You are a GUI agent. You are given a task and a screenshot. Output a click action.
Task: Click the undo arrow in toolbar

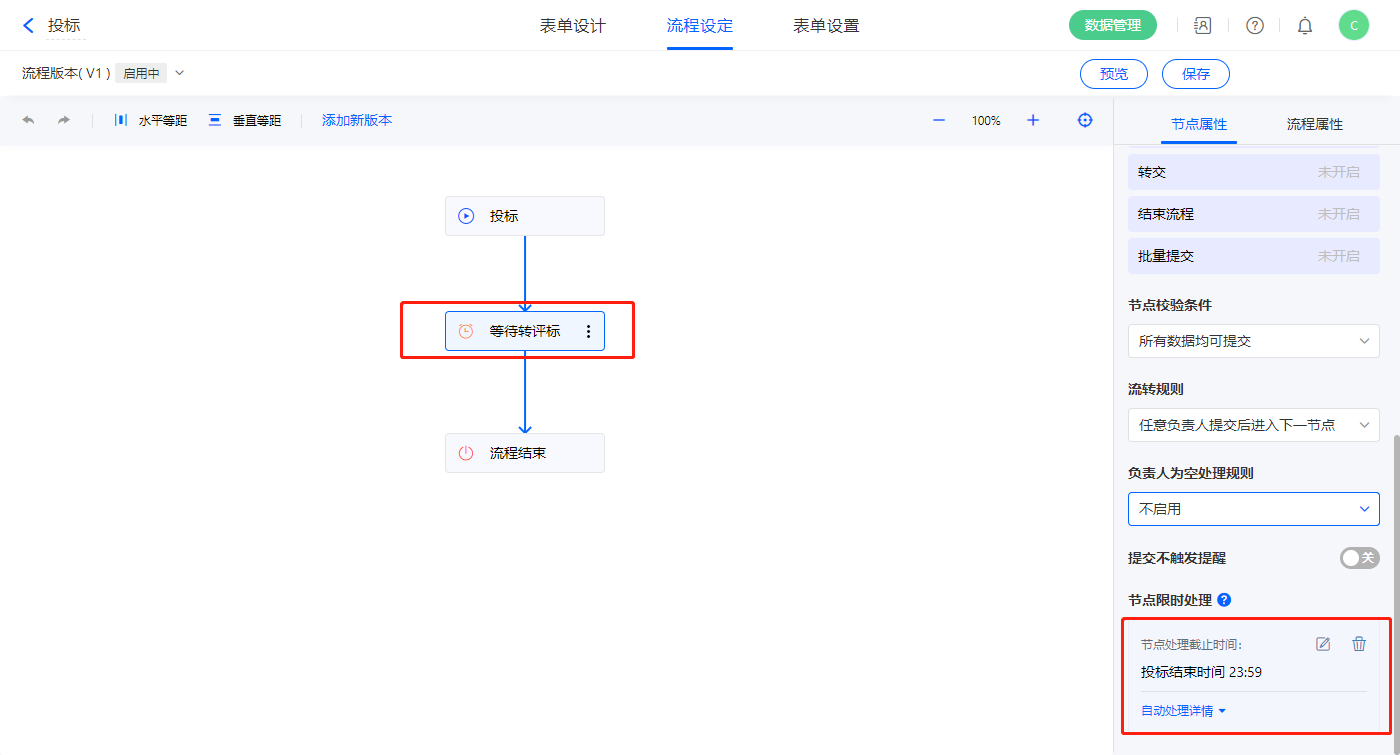[28, 120]
